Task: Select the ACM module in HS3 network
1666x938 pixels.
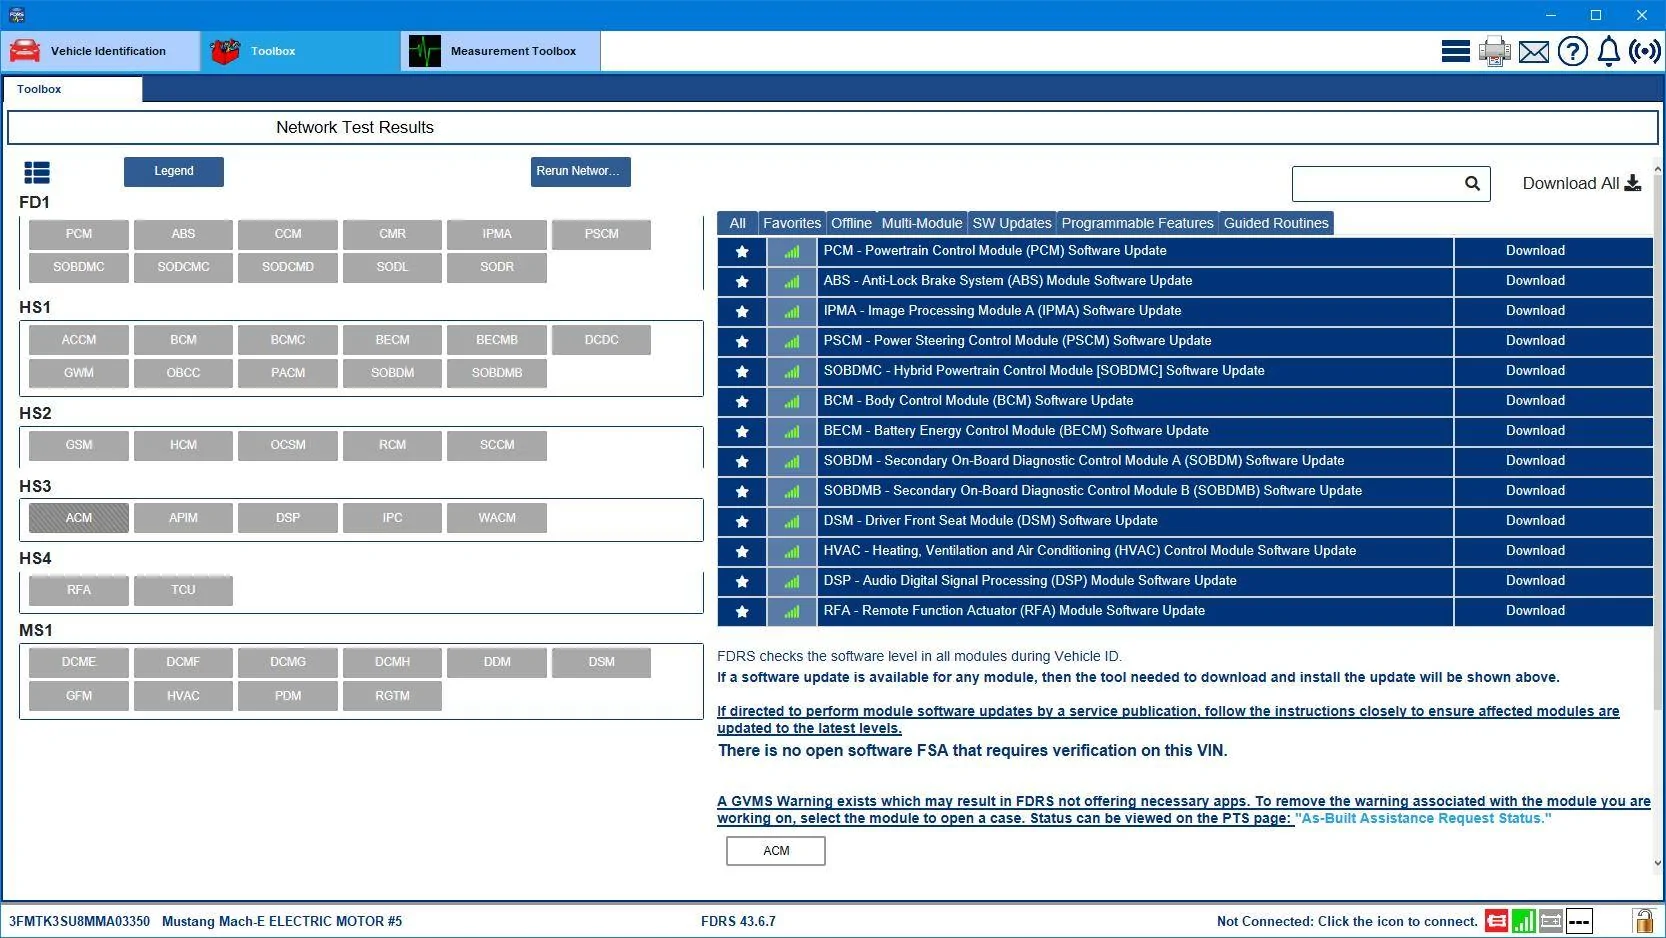Action: [x=79, y=518]
